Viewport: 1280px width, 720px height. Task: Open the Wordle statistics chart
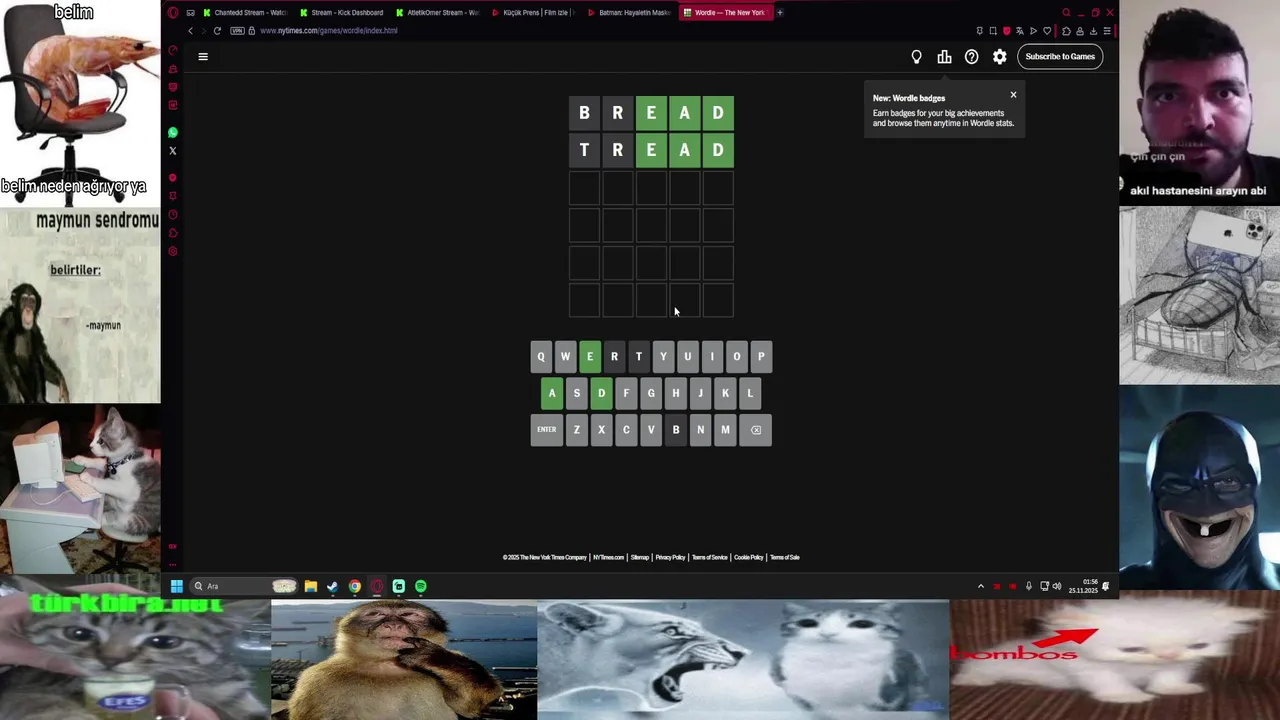pos(944,57)
